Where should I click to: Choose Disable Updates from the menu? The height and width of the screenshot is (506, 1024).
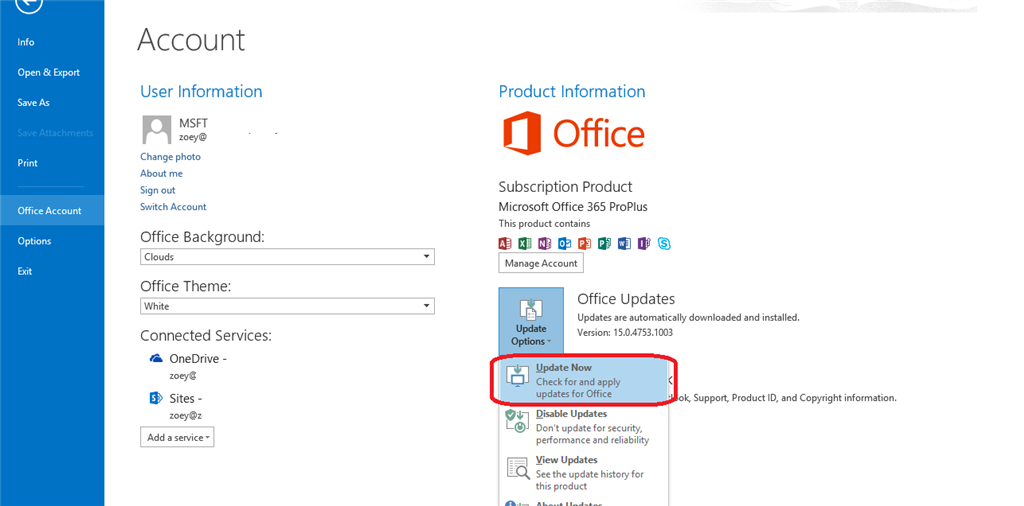[583, 426]
